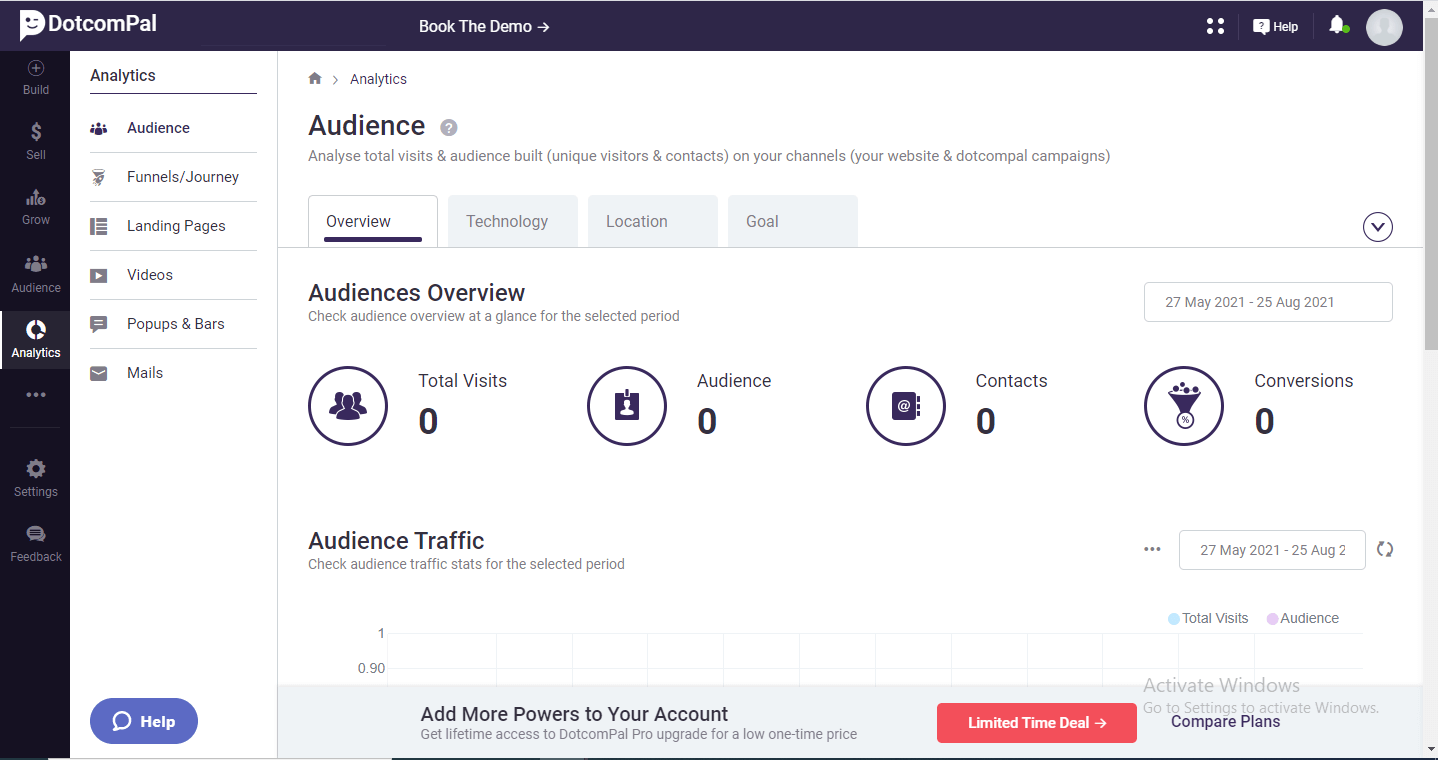
Task: Click Book The Demo link
Action: tap(484, 26)
